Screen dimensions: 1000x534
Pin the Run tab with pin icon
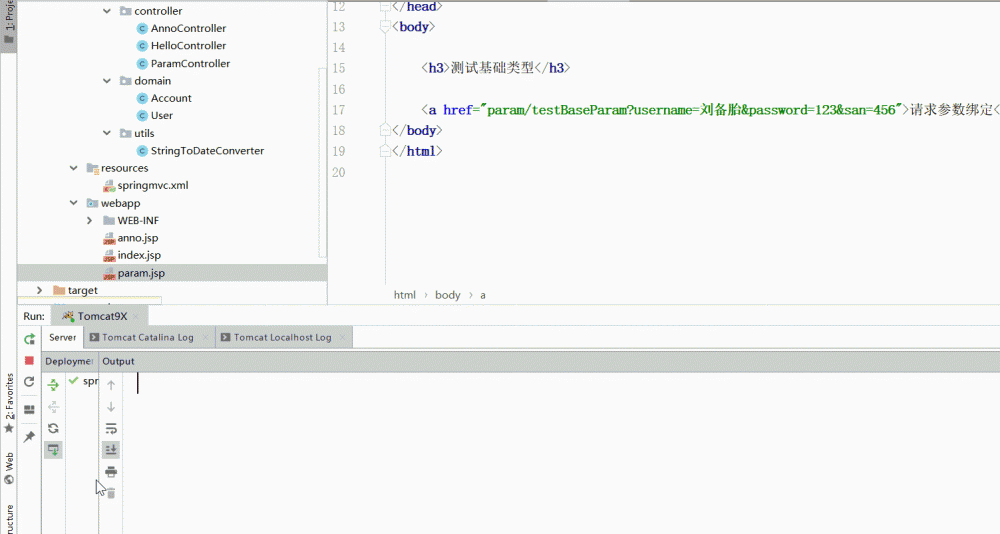click(29, 436)
